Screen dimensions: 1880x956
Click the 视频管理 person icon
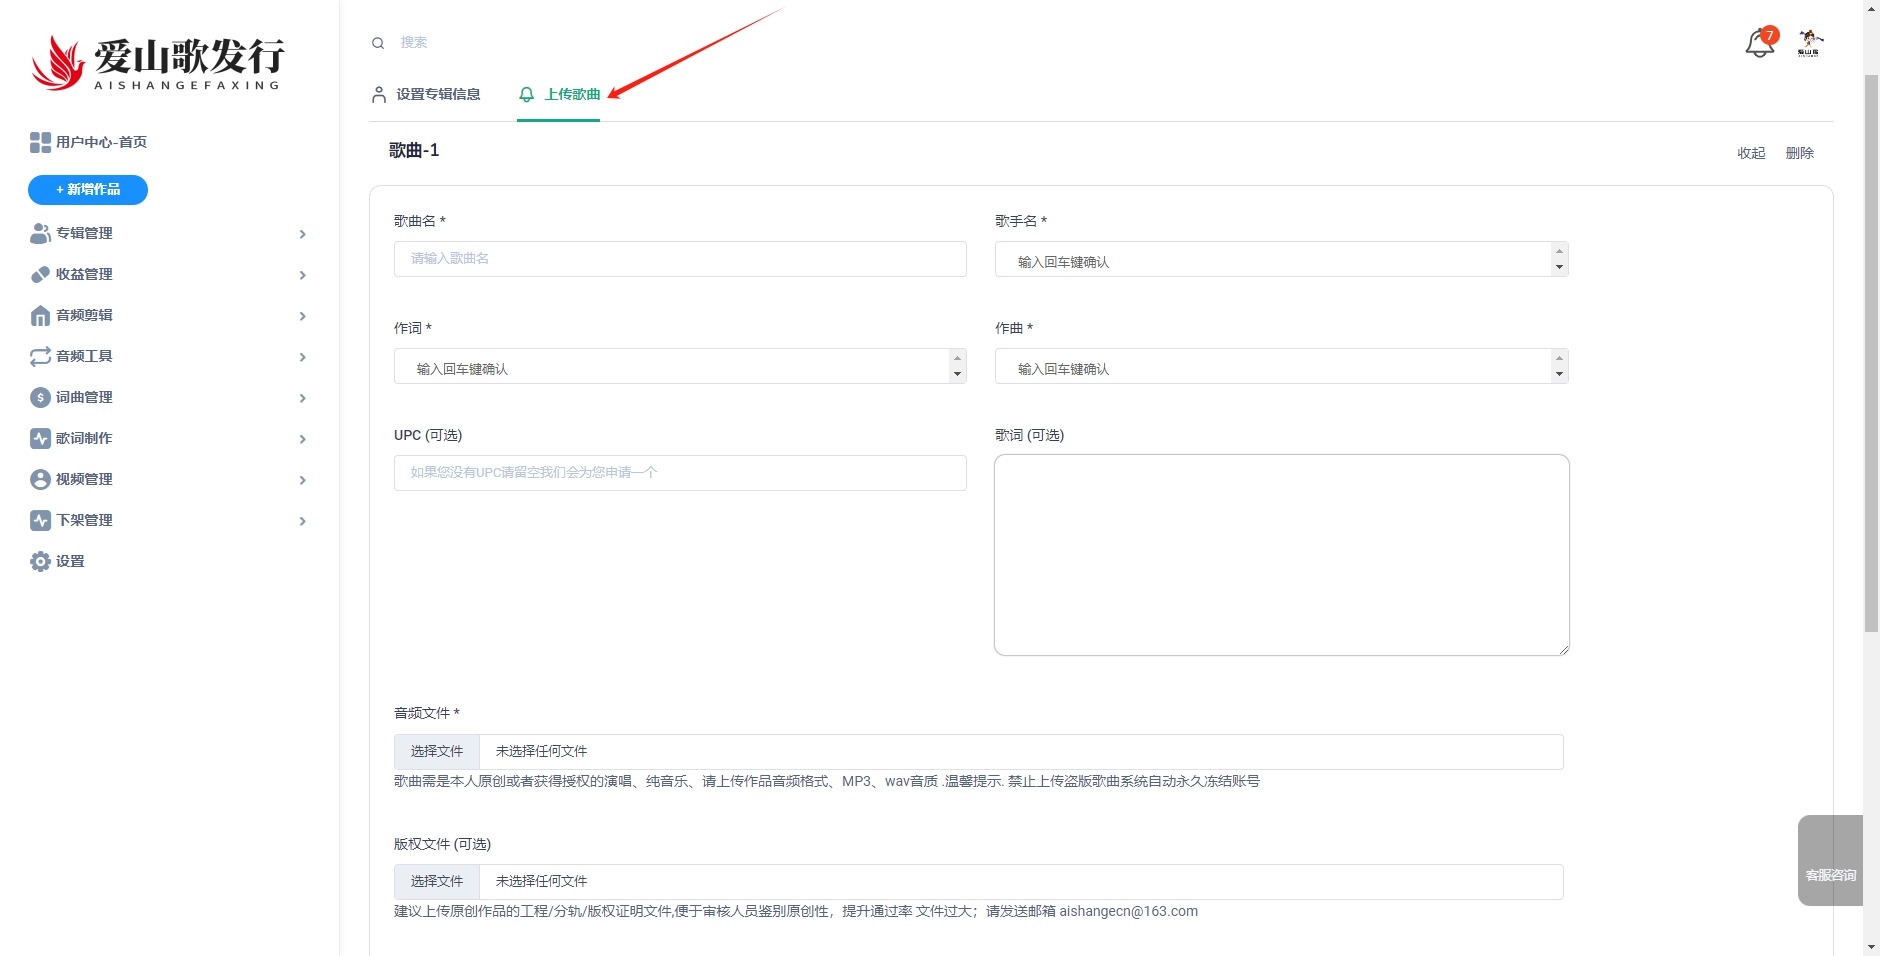[40, 479]
